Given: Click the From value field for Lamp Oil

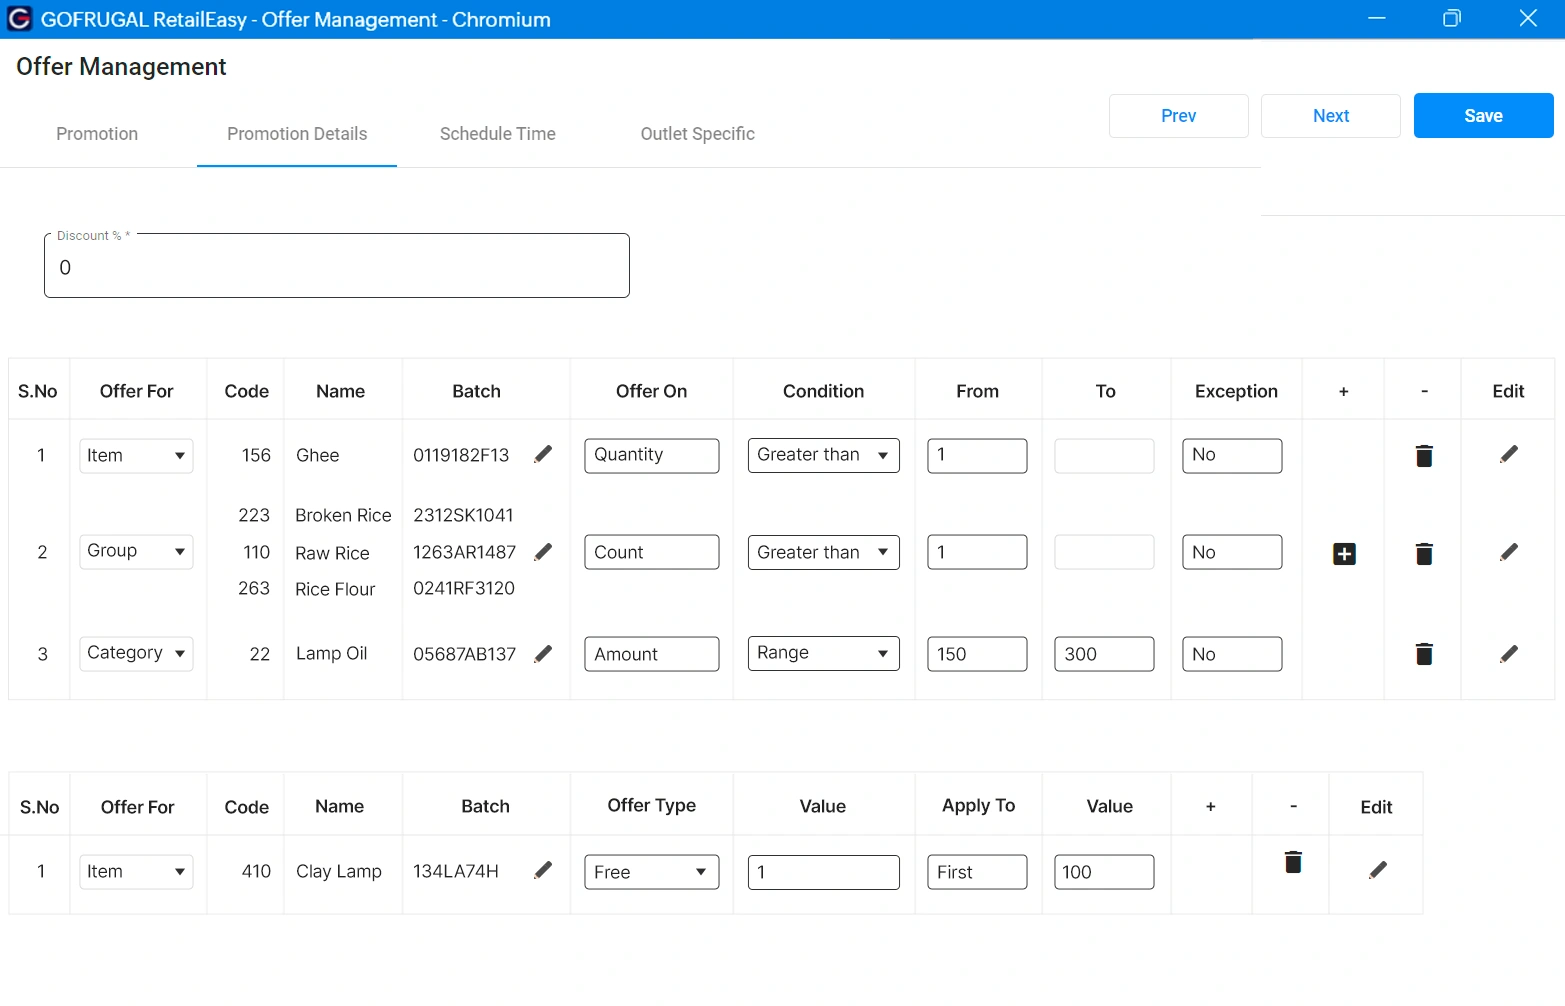Looking at the screenshot, I should pos(977,653).
